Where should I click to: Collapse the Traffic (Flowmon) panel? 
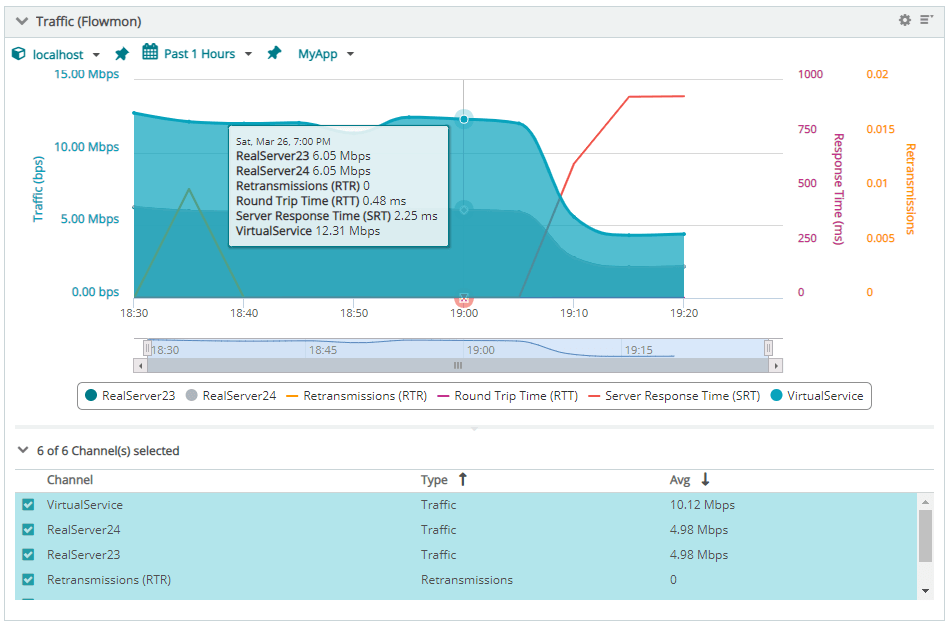coord(21,21)
